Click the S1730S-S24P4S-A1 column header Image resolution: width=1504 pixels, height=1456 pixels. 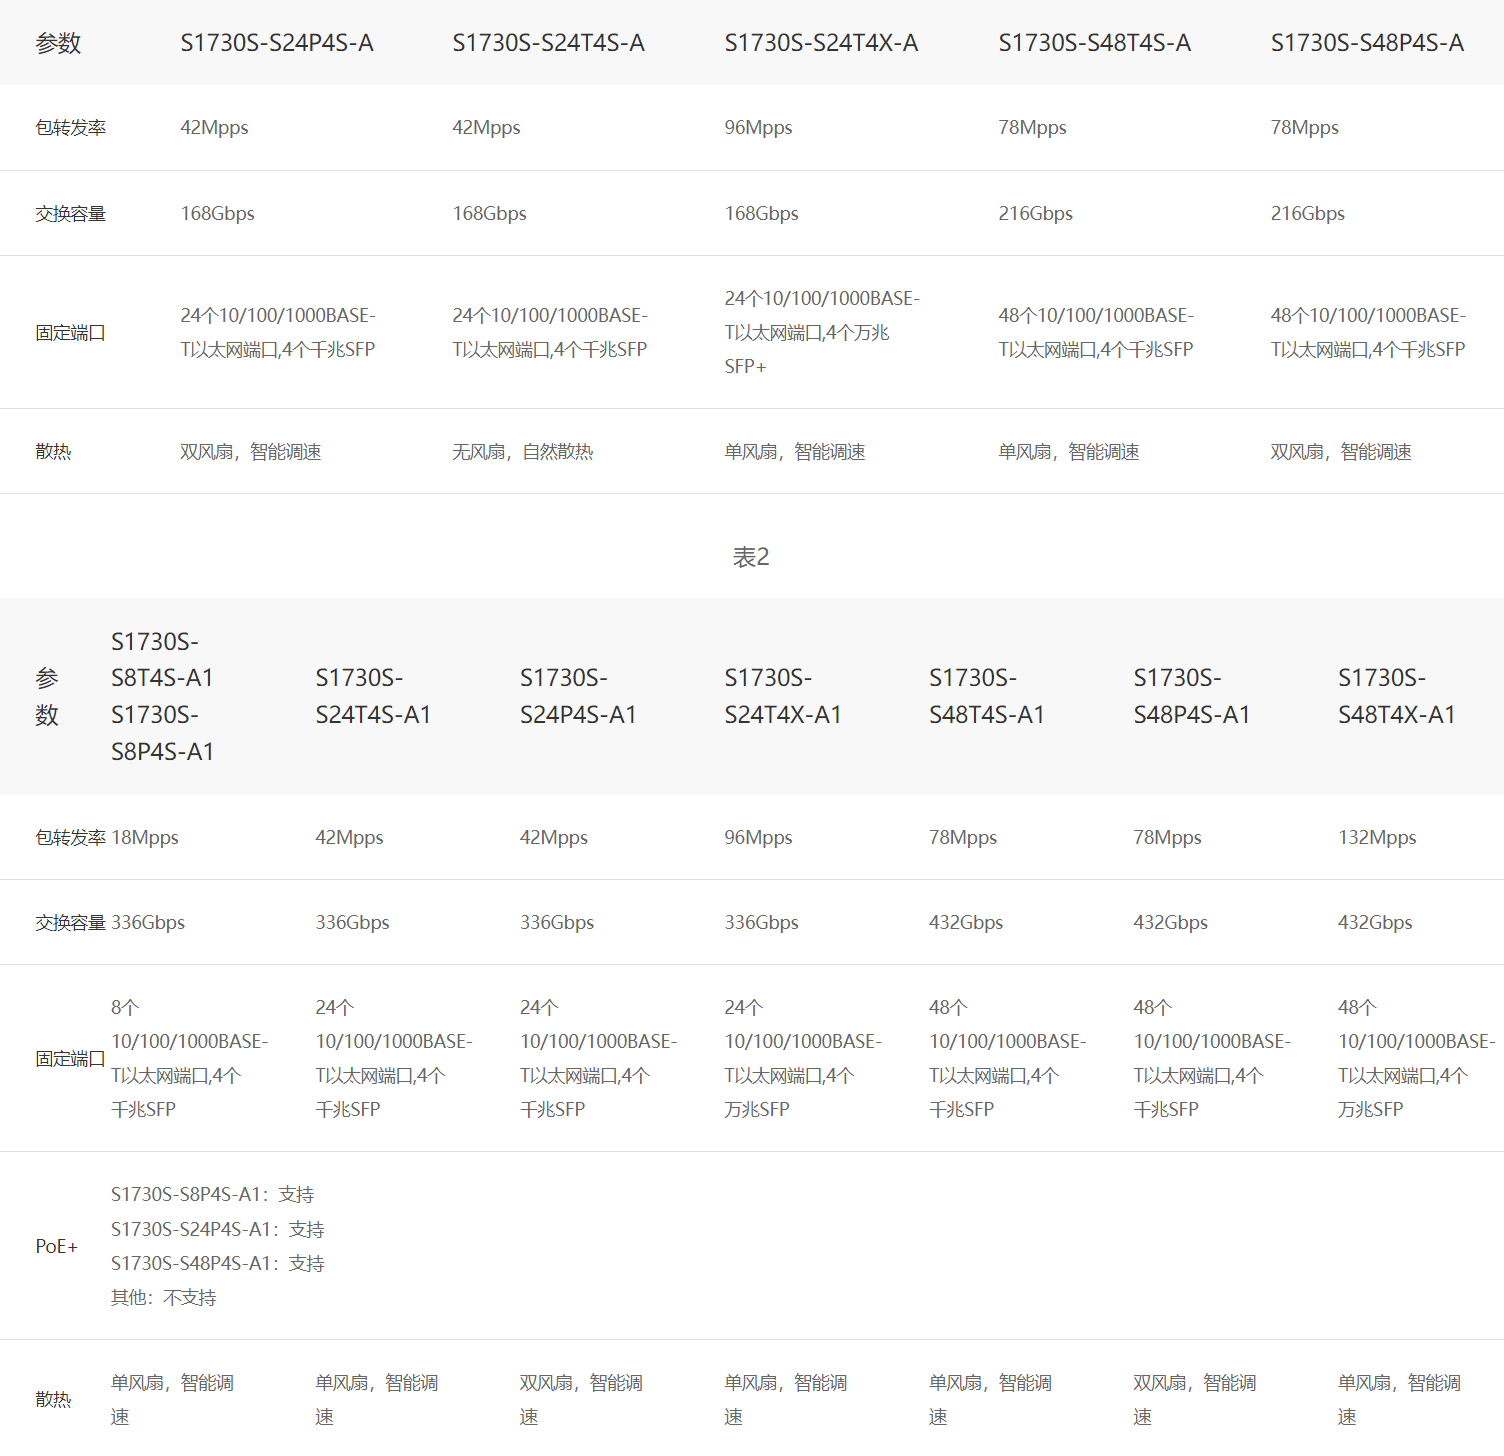[578, 696]
